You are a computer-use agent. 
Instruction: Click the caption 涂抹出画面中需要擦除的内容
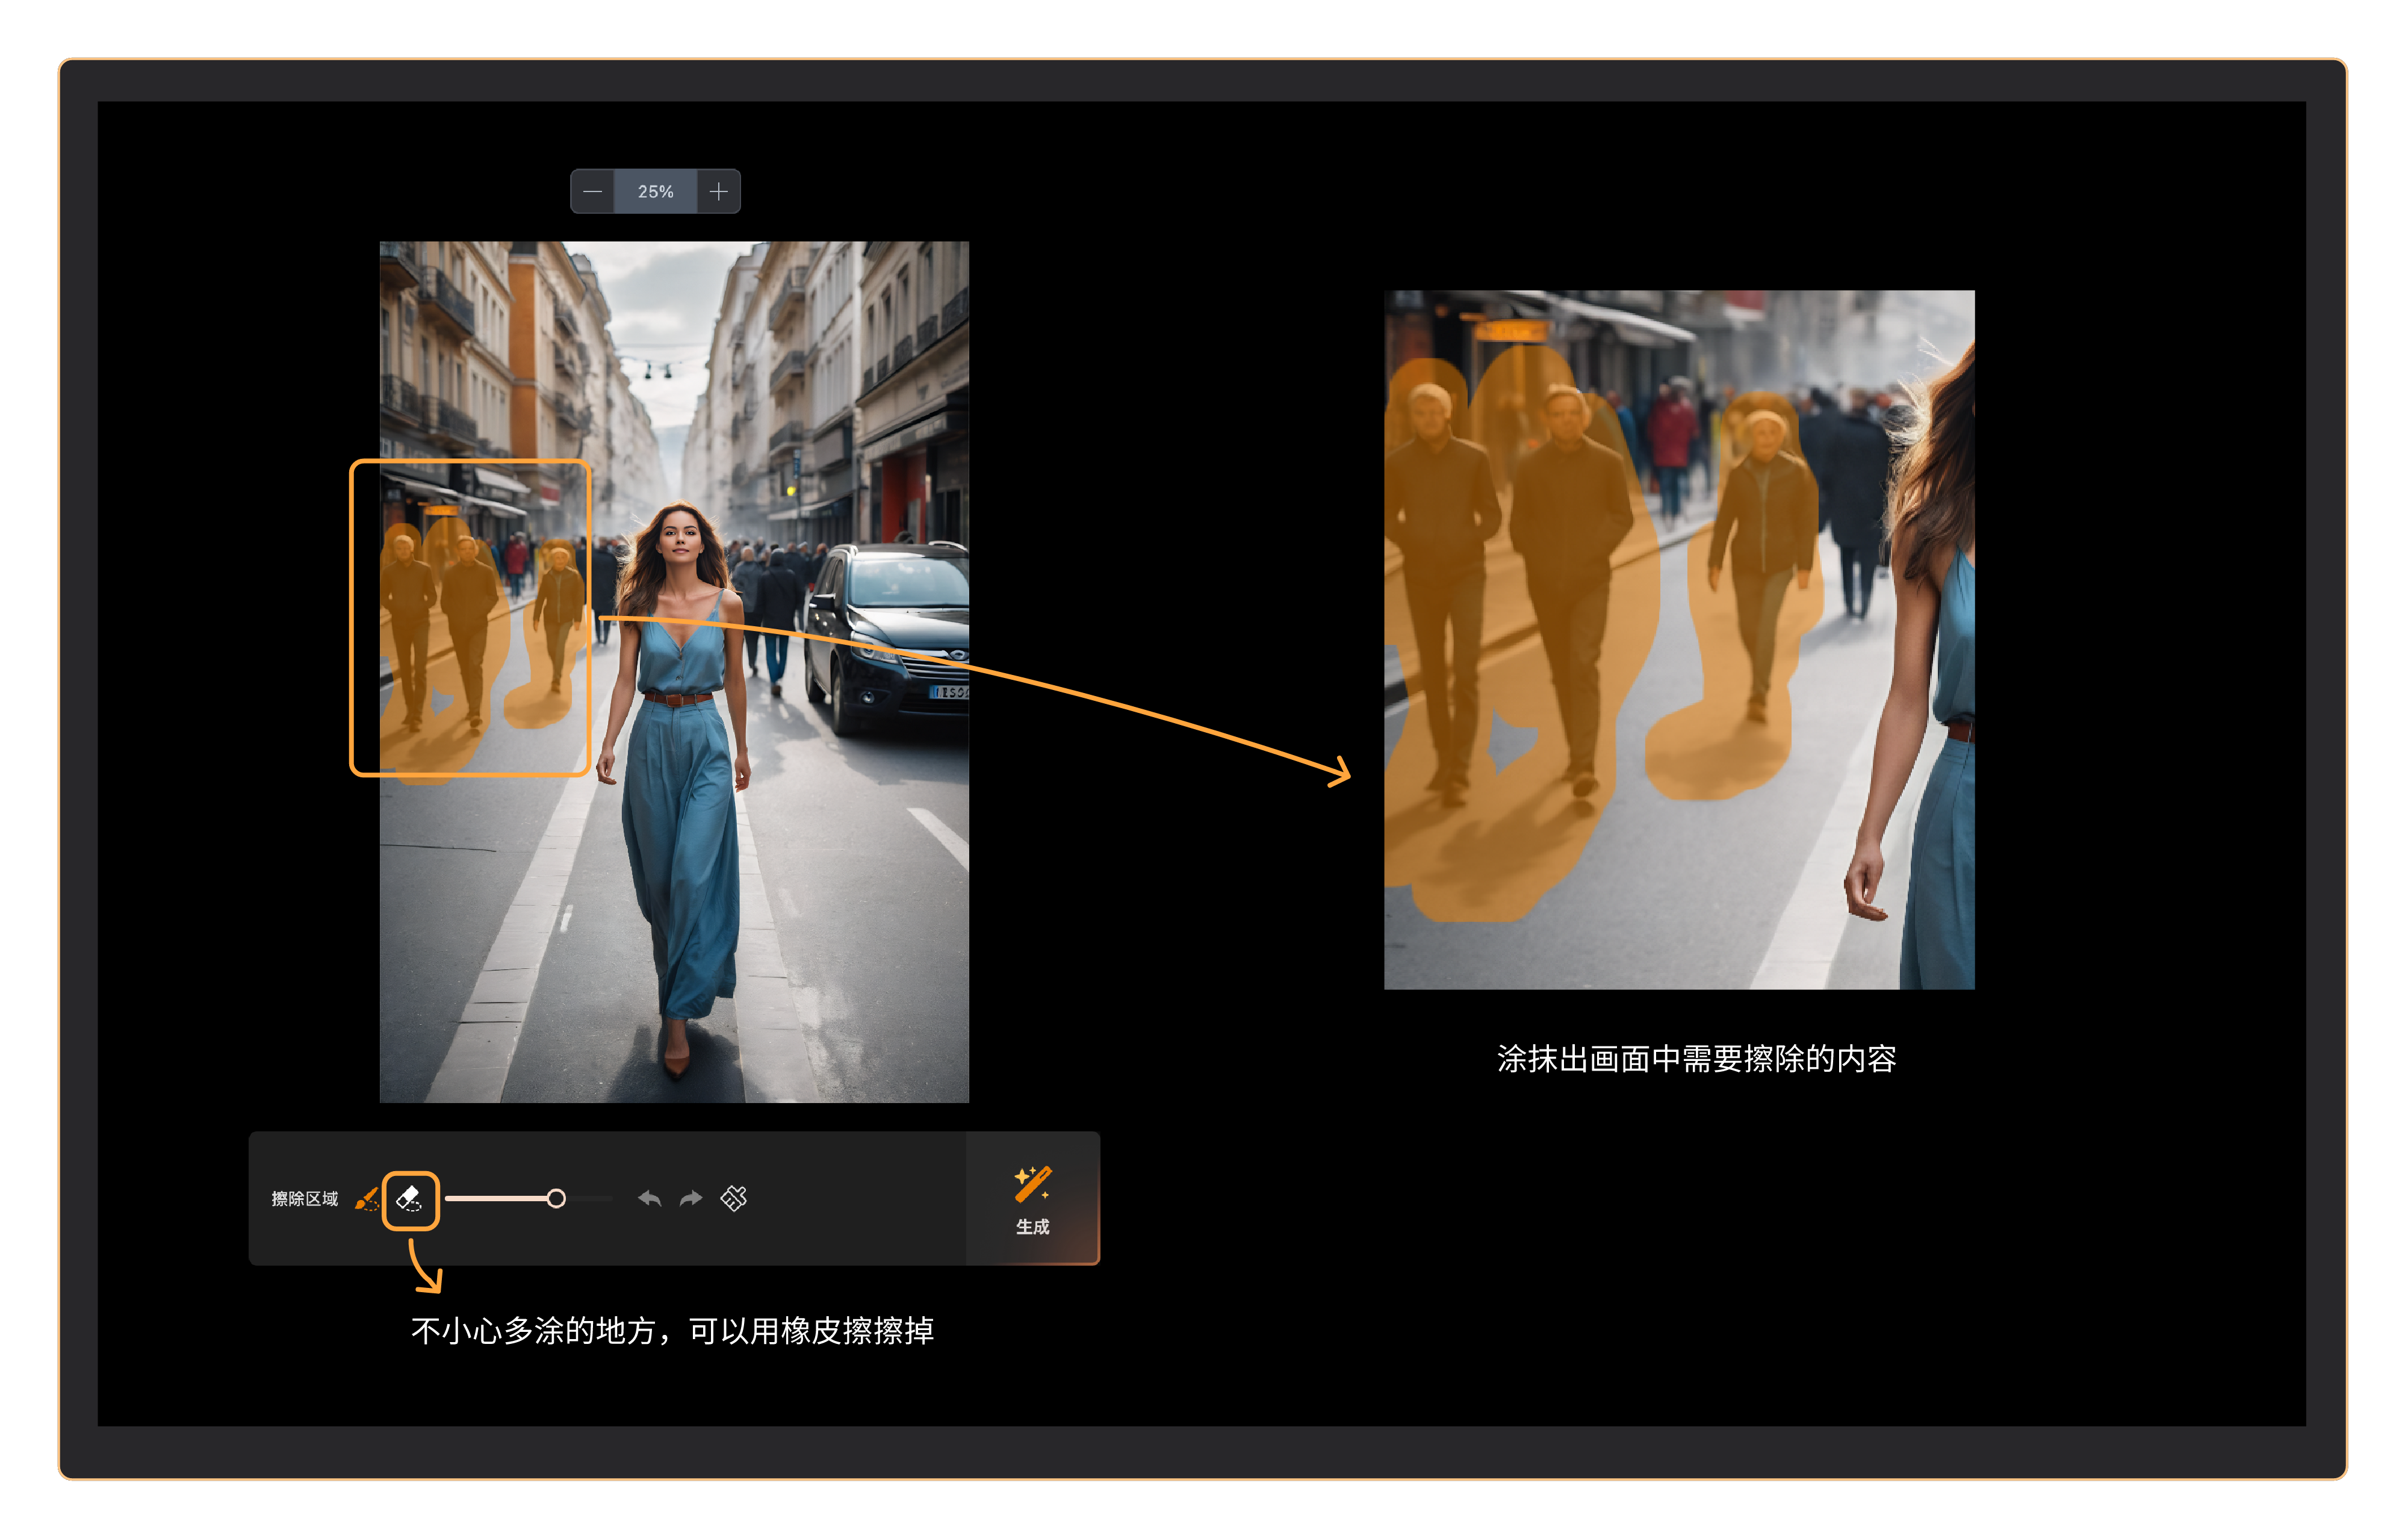[x=1696, y=1059]
